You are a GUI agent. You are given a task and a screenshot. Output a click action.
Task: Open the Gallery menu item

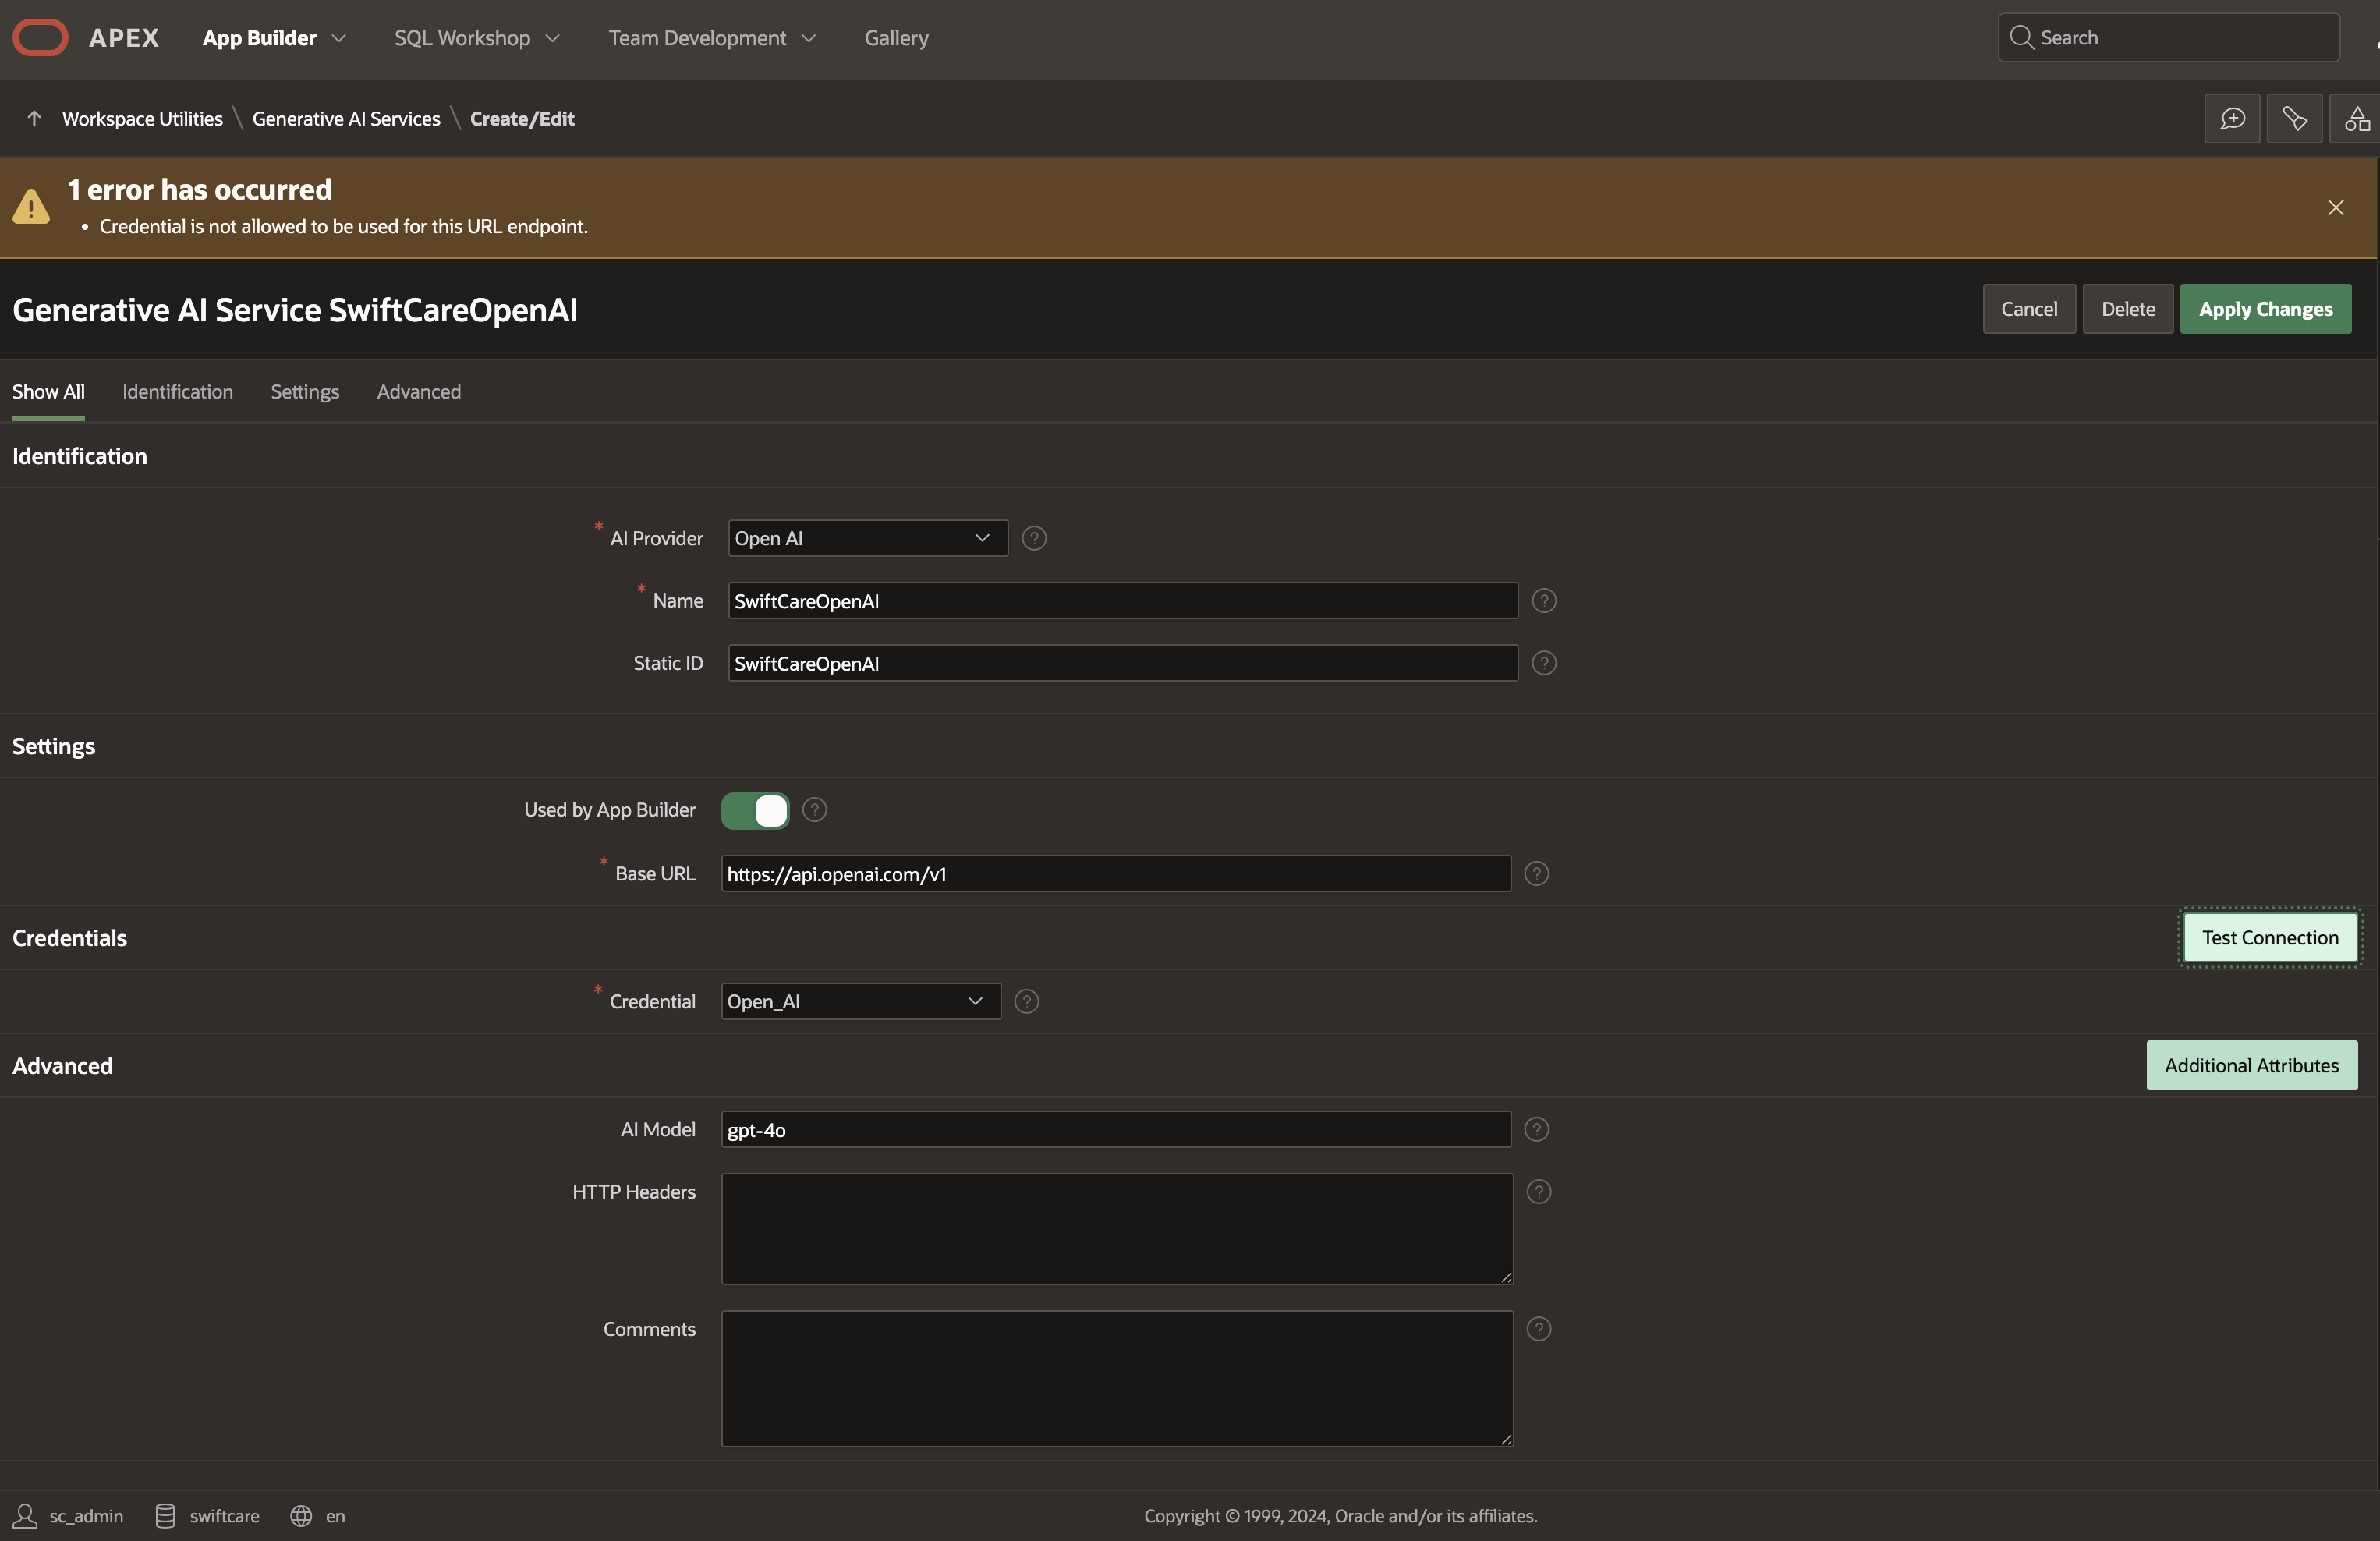pyautogui.click(x=896, y=38)
